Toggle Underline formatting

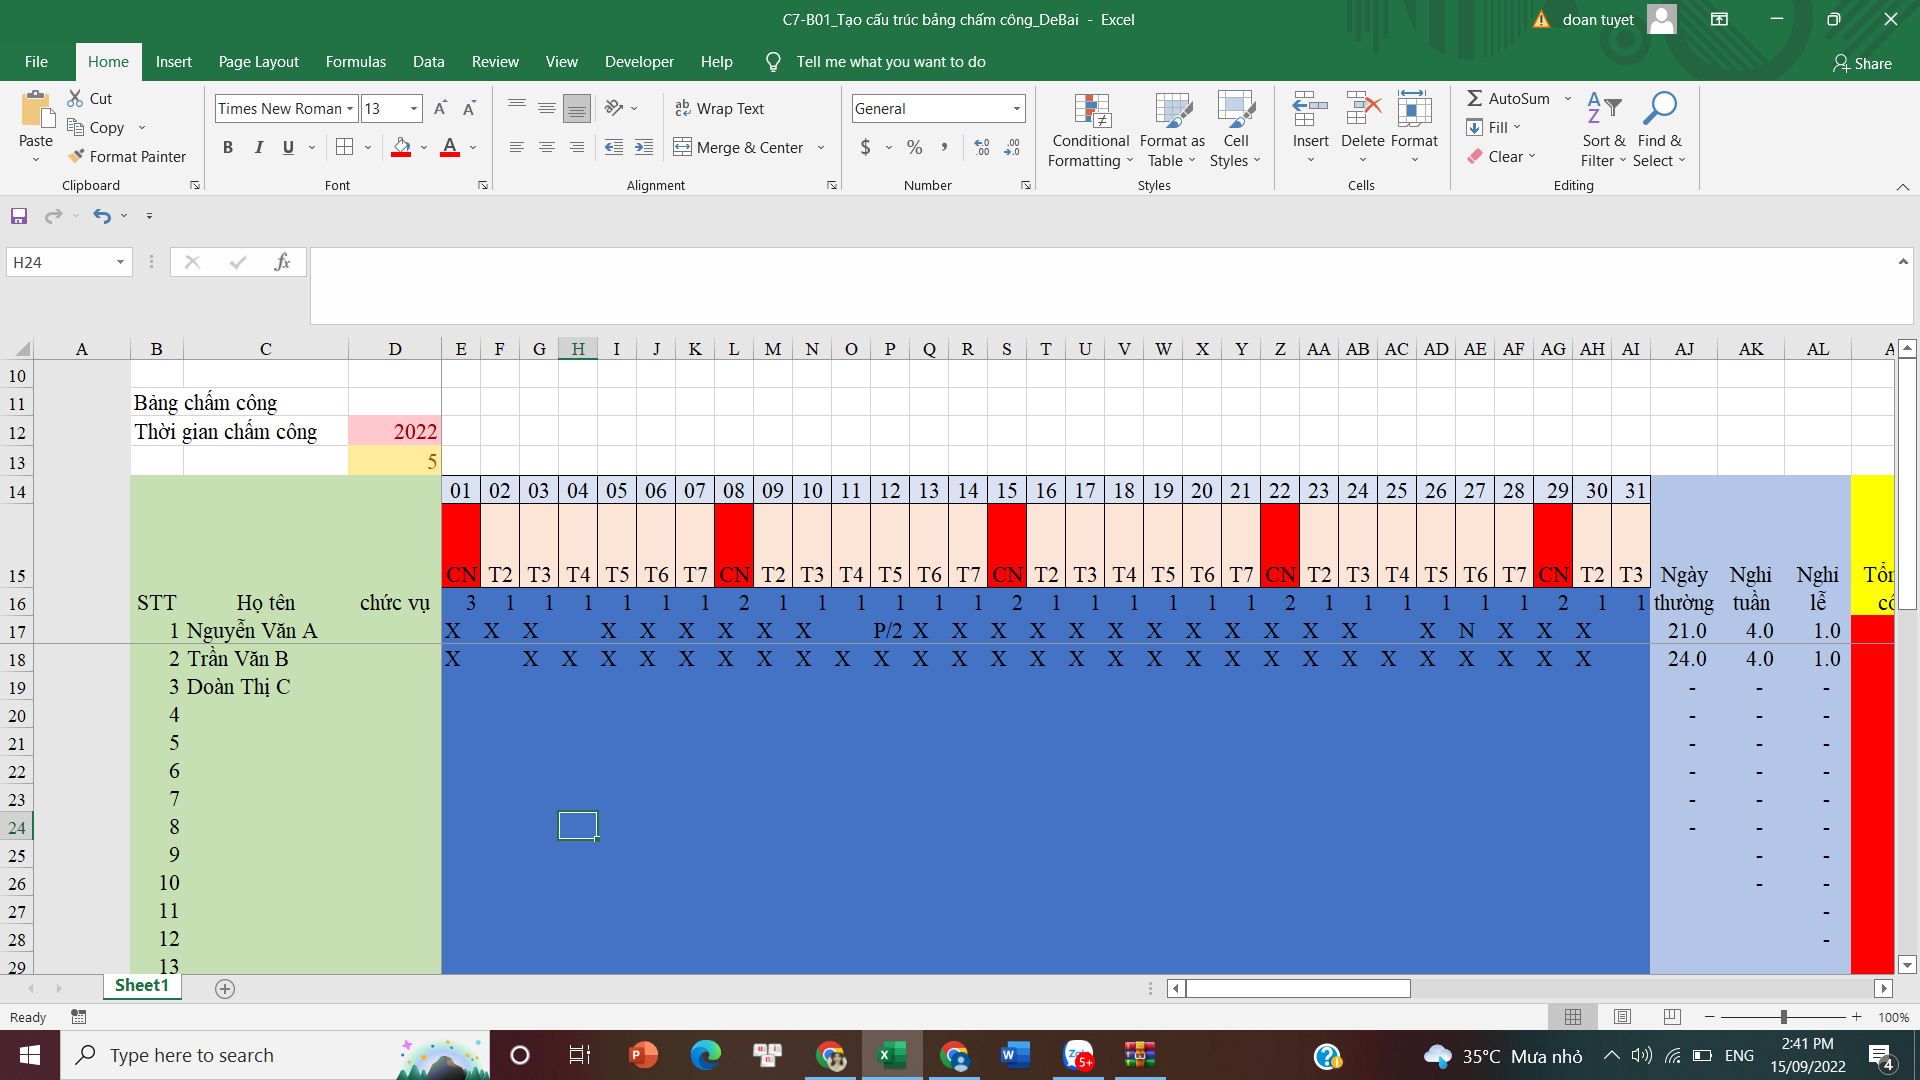point(288,147)
